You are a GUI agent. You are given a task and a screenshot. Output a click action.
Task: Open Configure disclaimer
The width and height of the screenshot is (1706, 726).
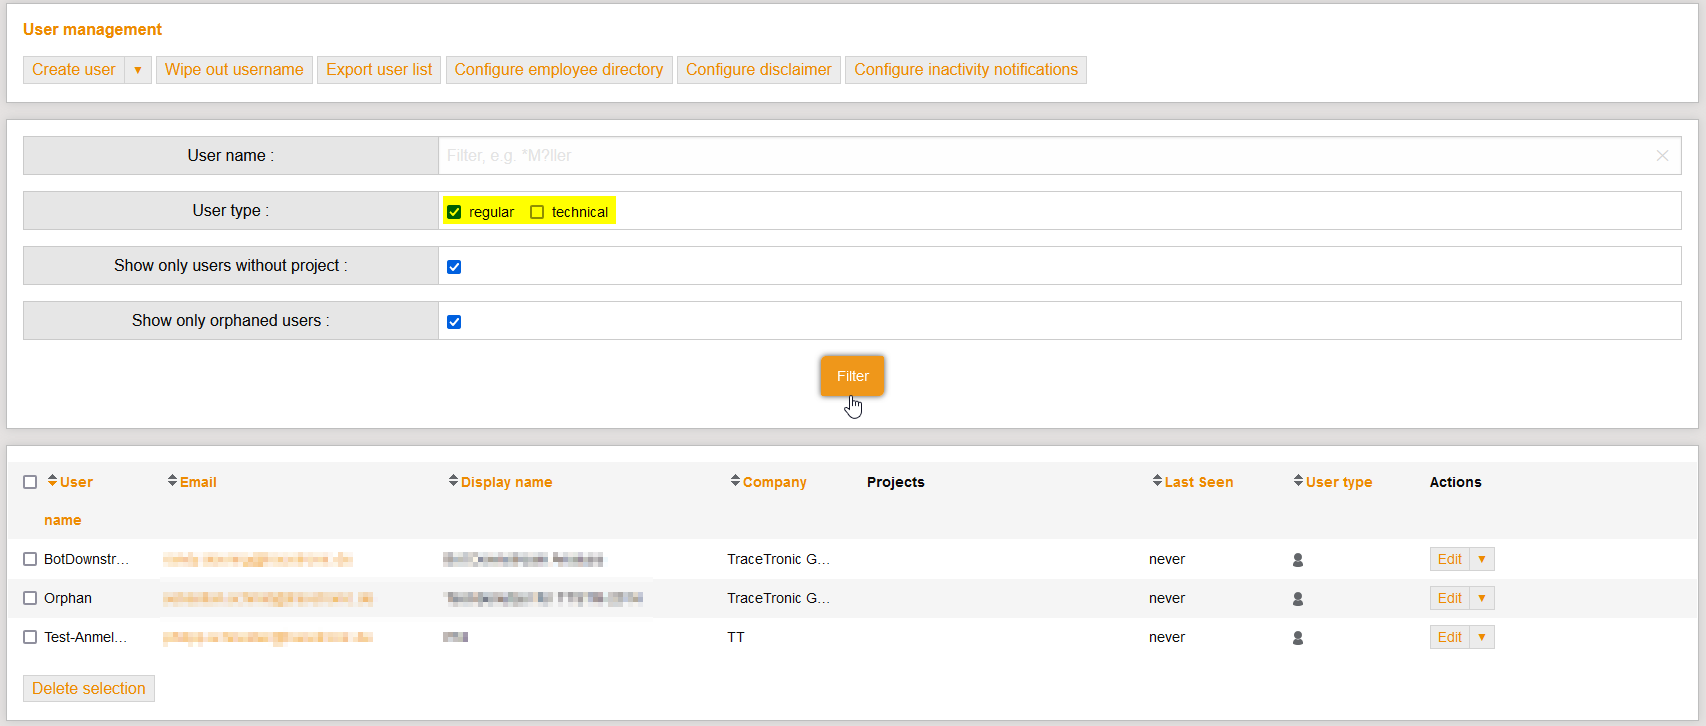tap(759, 70)
